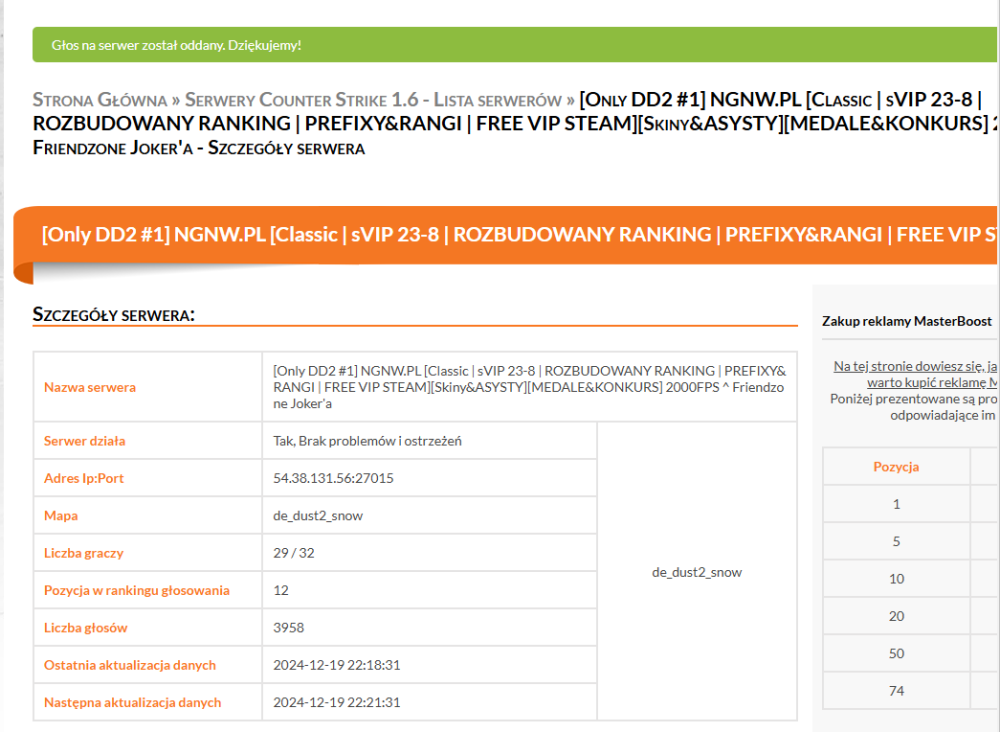Click position '5' in the MasterBoost table
The image size is (1000, 732).
[x=896, y=541]
